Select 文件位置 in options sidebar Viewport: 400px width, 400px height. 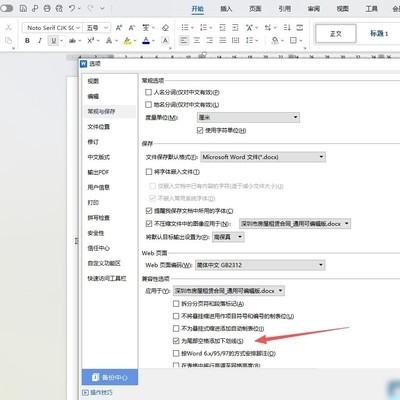(98, 127)
